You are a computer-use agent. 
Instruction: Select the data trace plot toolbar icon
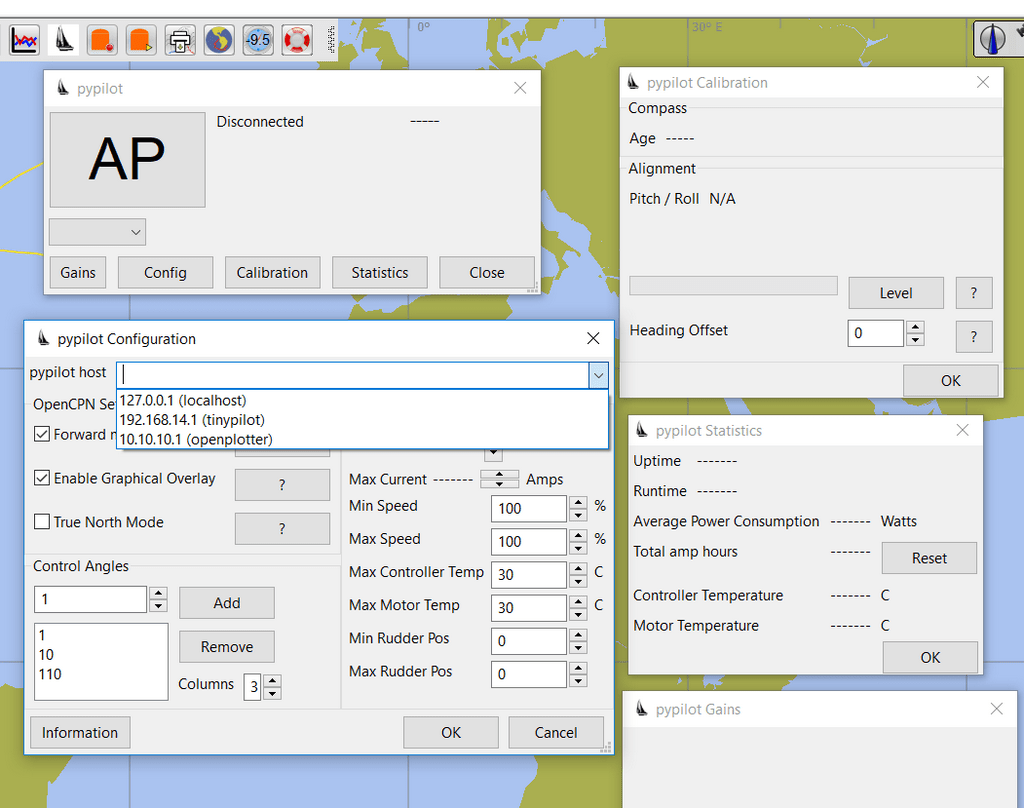(x=23, y=39)
